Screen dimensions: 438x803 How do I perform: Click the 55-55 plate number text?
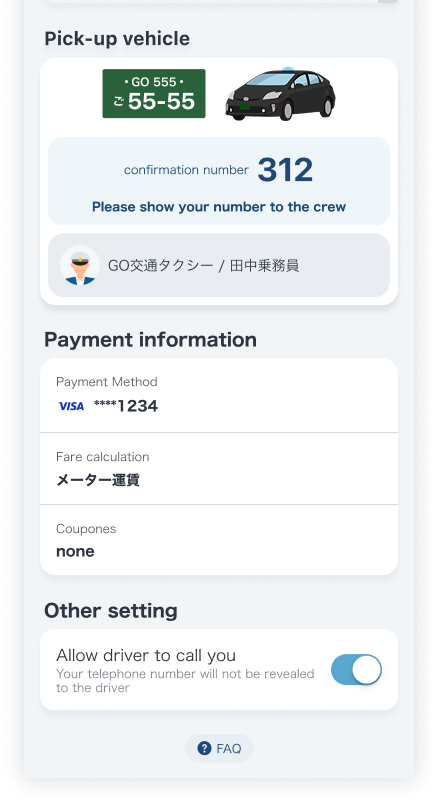pos(161,101)
